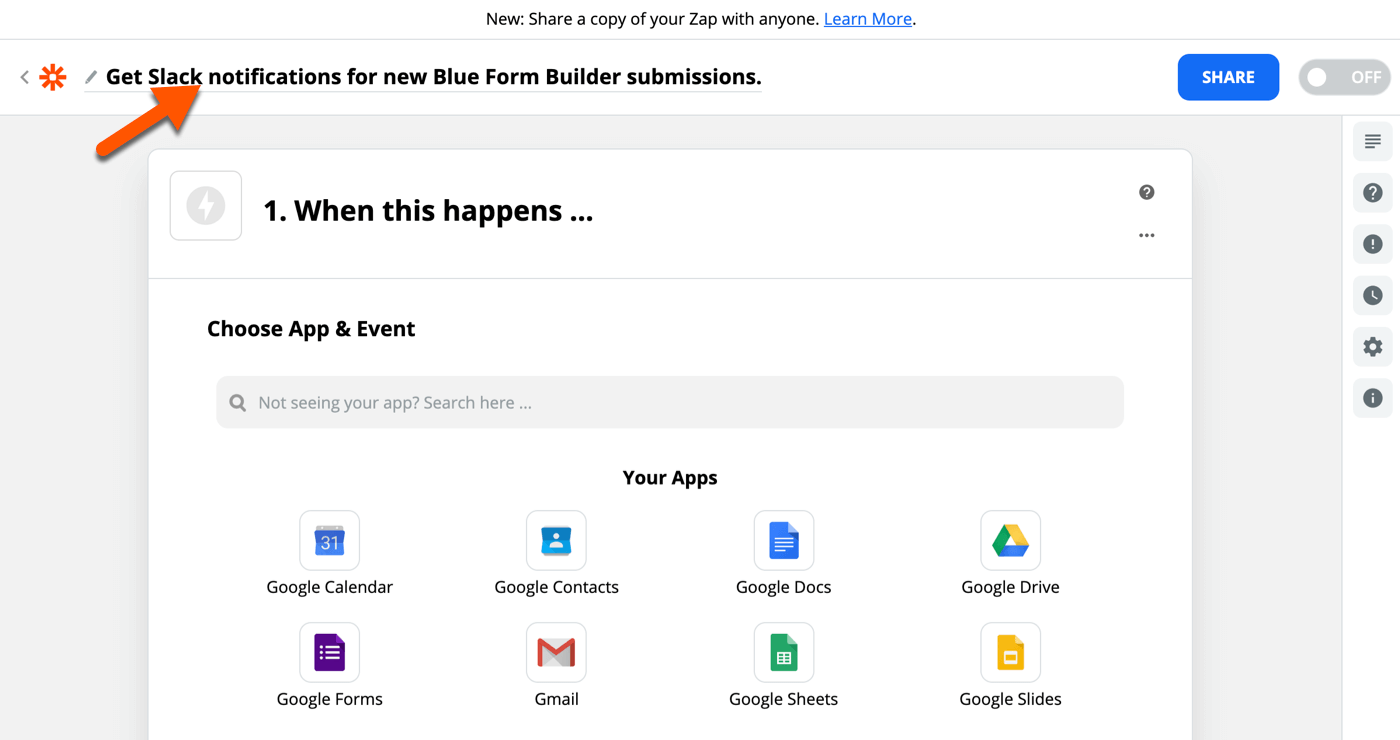This screenshot has width=1400, height=740.
Task: Click the SHARE button
Action: point(1228,76)
